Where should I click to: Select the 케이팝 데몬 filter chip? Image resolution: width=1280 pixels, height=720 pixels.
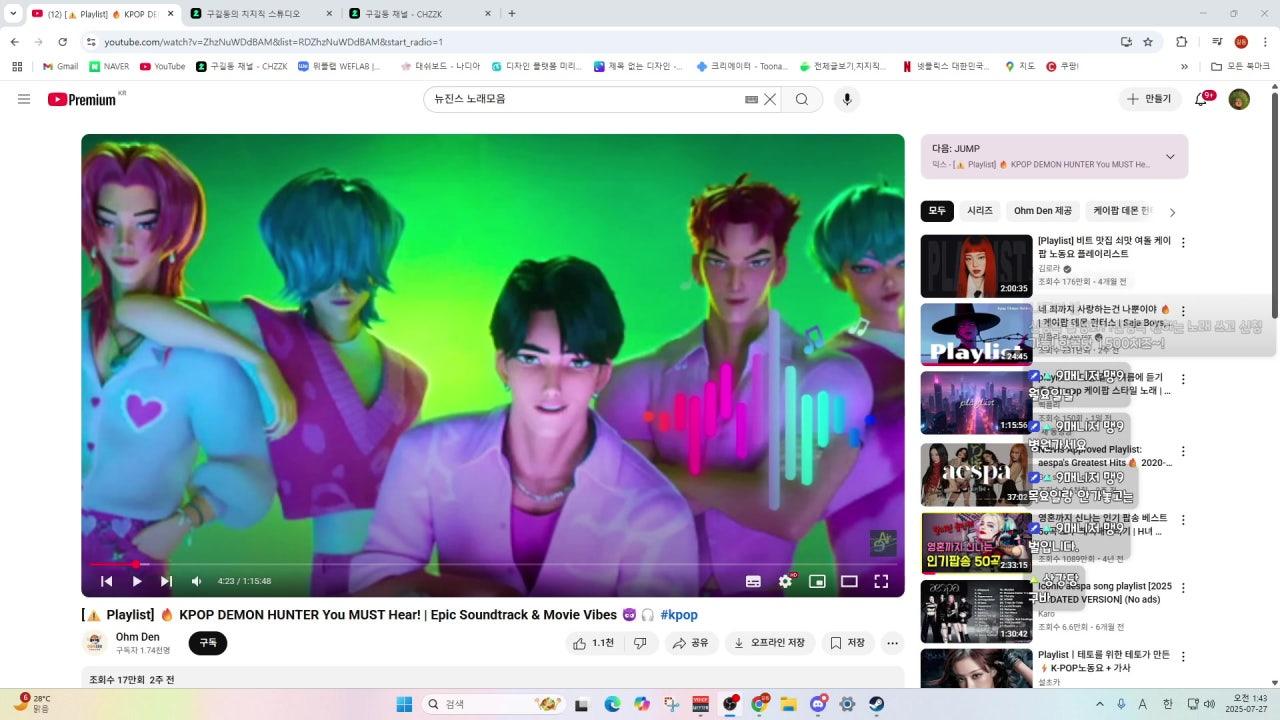(1123, 211)
